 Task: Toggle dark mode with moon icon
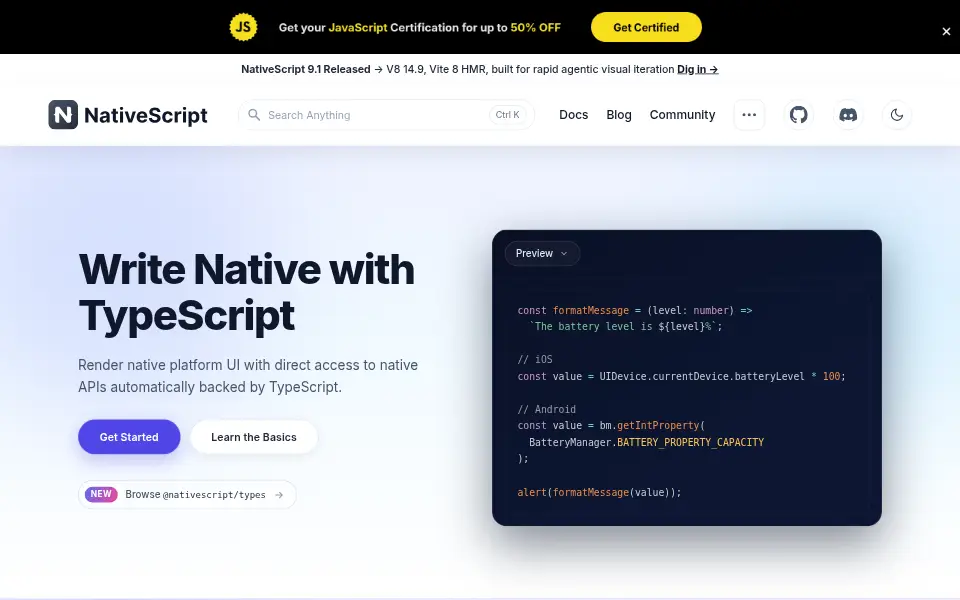[x=897, y=114]
